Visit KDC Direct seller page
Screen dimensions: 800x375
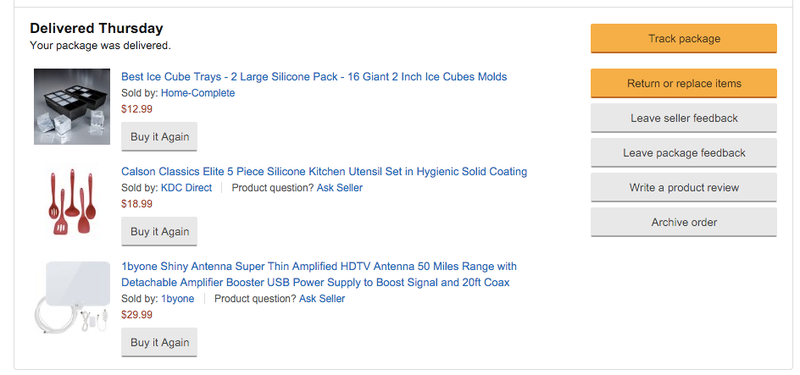[x=186, y=188]
